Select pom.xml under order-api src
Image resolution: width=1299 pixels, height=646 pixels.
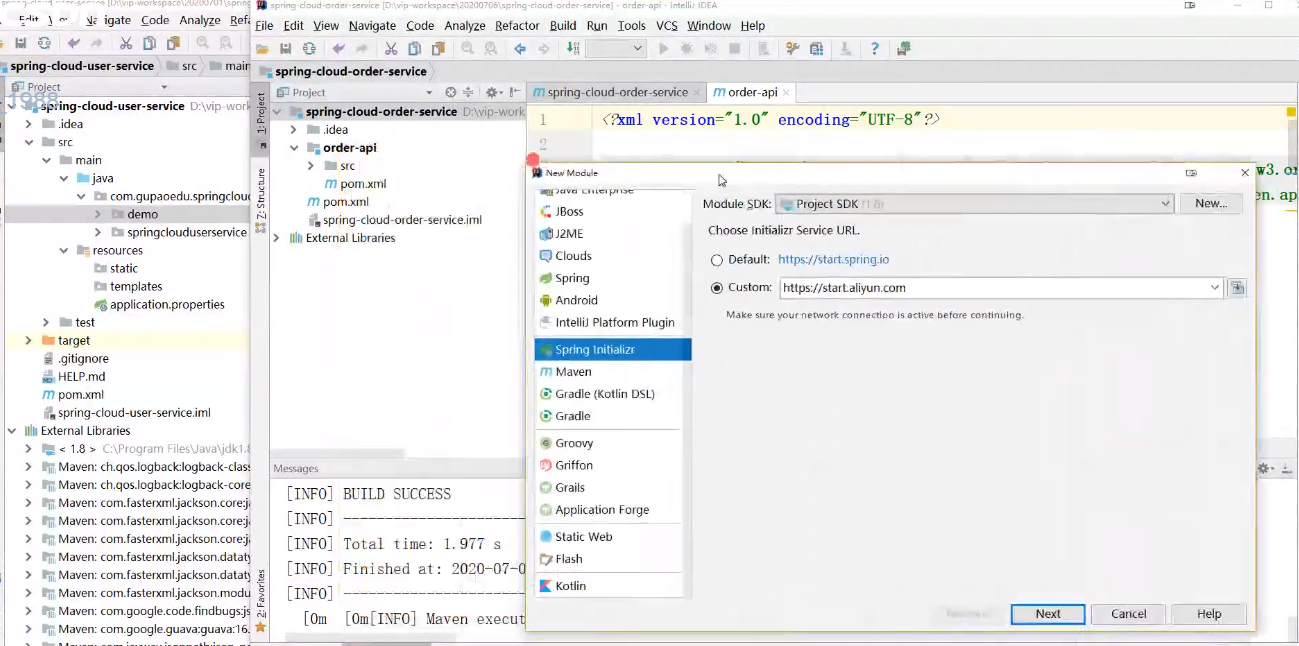(355, 184)
